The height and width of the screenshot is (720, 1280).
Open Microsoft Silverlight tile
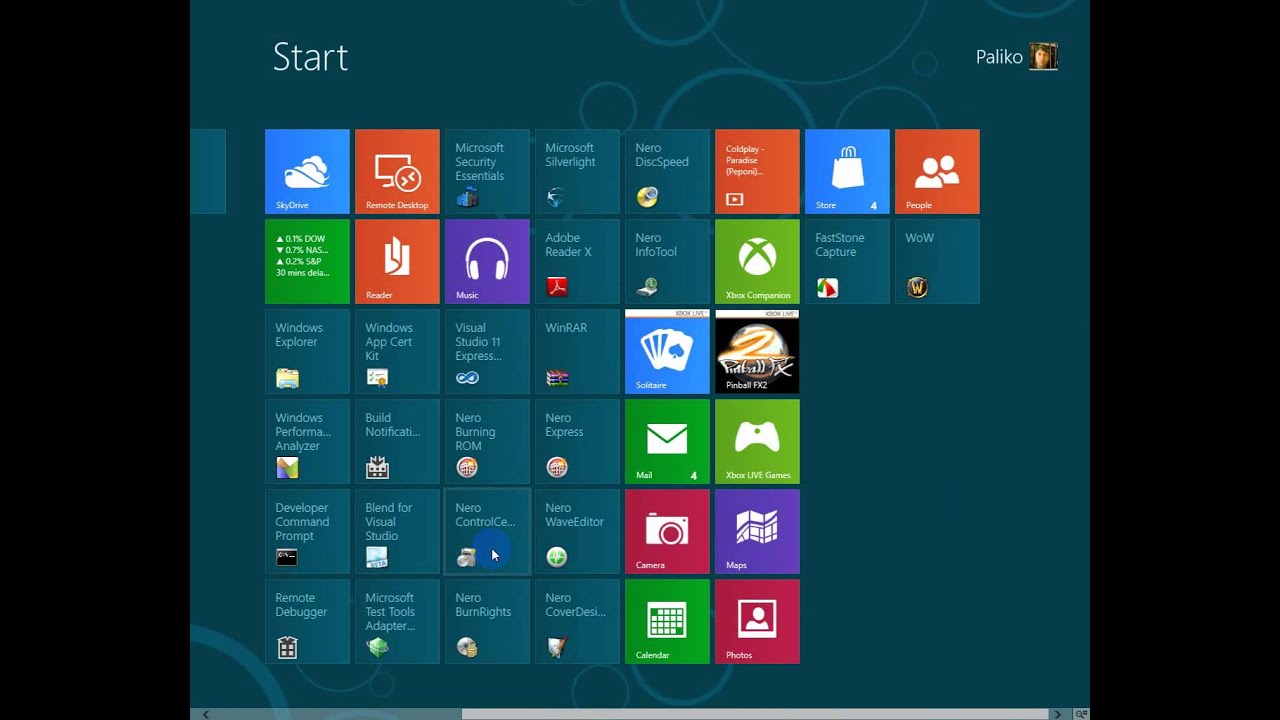pyautogui.click(x=577, y=171)
